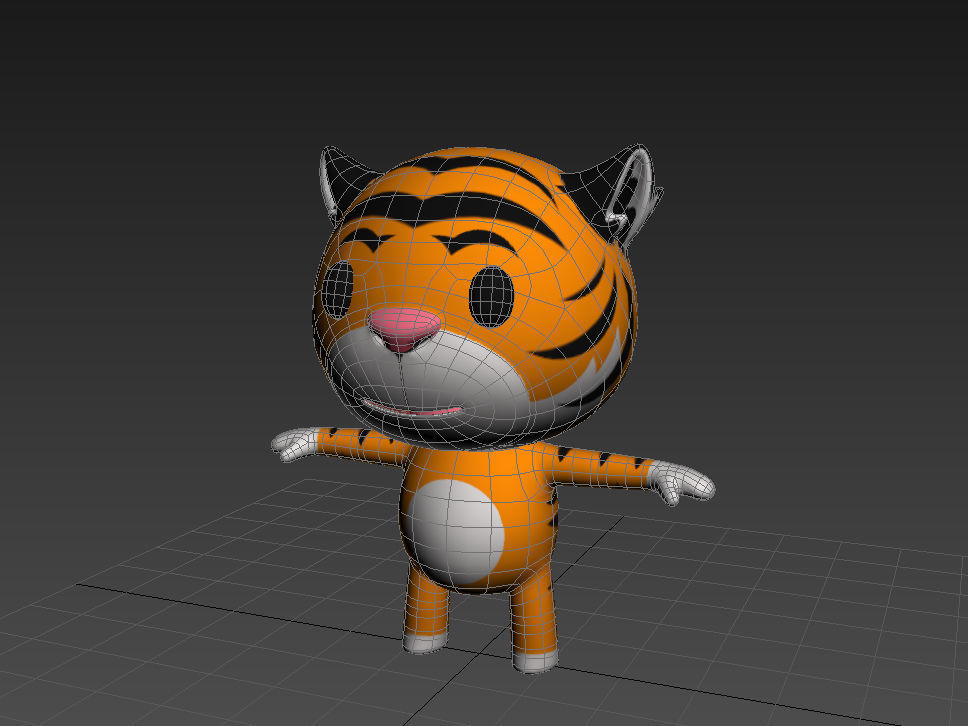Click the tiger's black eye below the striped cheek
This screenshot has height=726, width=968.
[491, 296]
